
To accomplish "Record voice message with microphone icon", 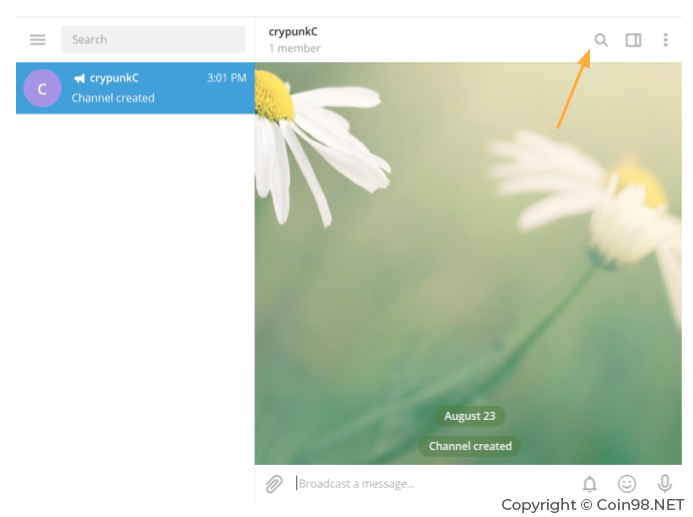I will (665, 484).
